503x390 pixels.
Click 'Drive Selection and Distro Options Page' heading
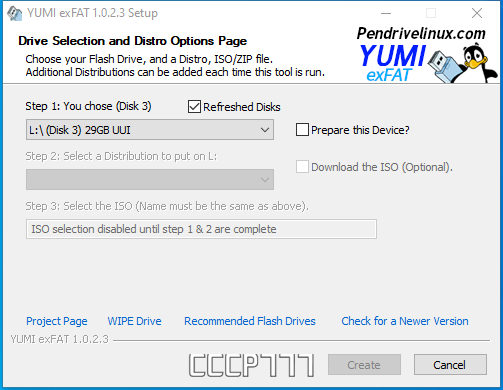click(x=132, y=41)
